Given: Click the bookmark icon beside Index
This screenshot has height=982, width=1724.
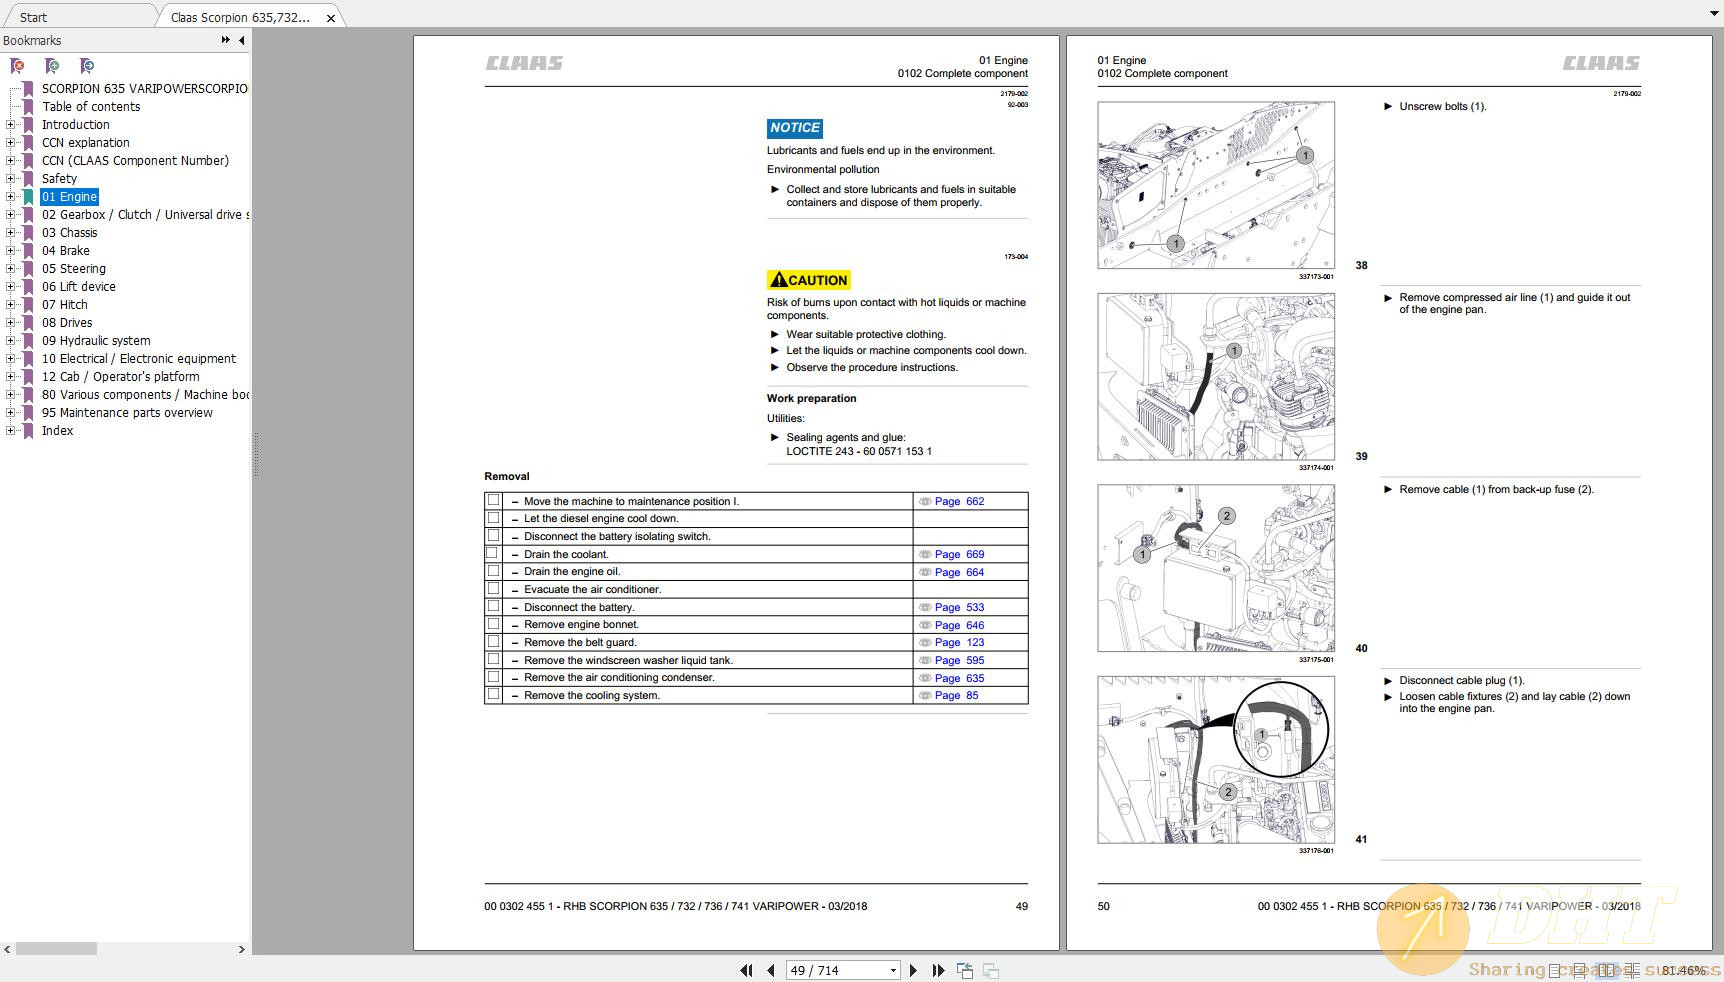Looking at the screenshot, I should coord(28,431).
